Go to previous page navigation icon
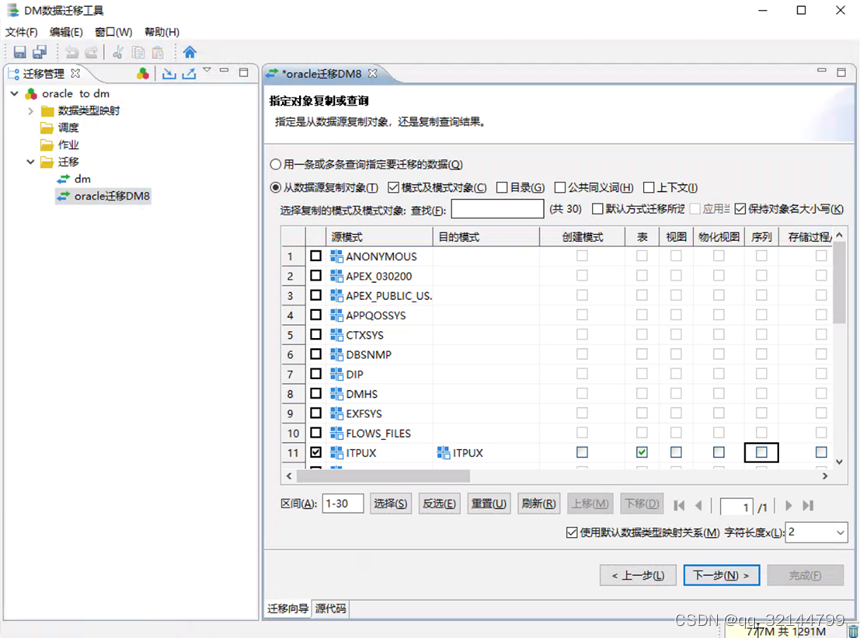The height and width of the screenshot is (638, 860). [x=698, y=505]
